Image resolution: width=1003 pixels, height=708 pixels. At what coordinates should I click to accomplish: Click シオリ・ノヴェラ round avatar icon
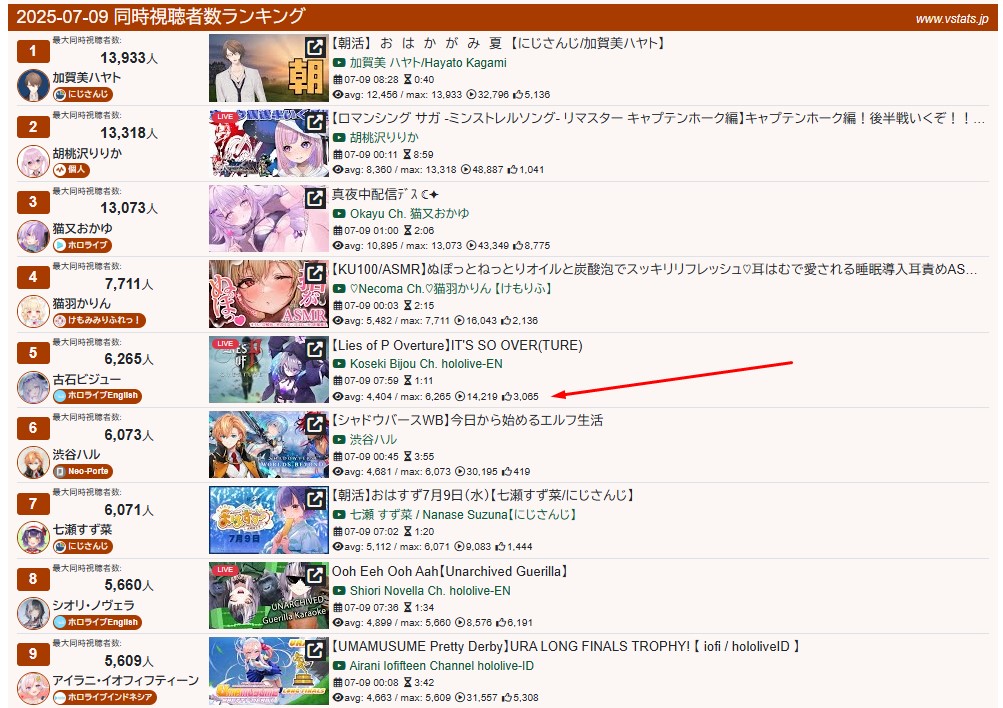pos(33,613)
